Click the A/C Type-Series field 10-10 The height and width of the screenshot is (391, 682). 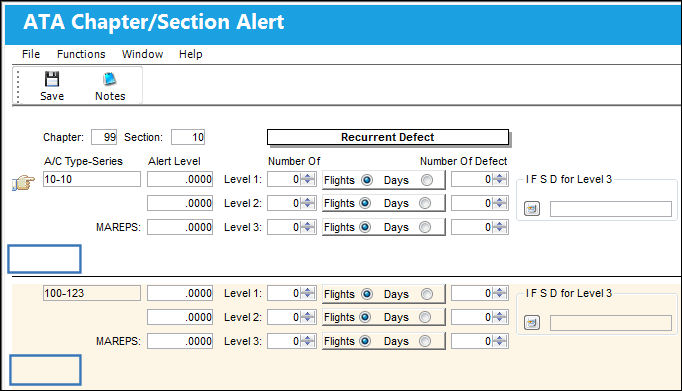(x=92, y=179)
